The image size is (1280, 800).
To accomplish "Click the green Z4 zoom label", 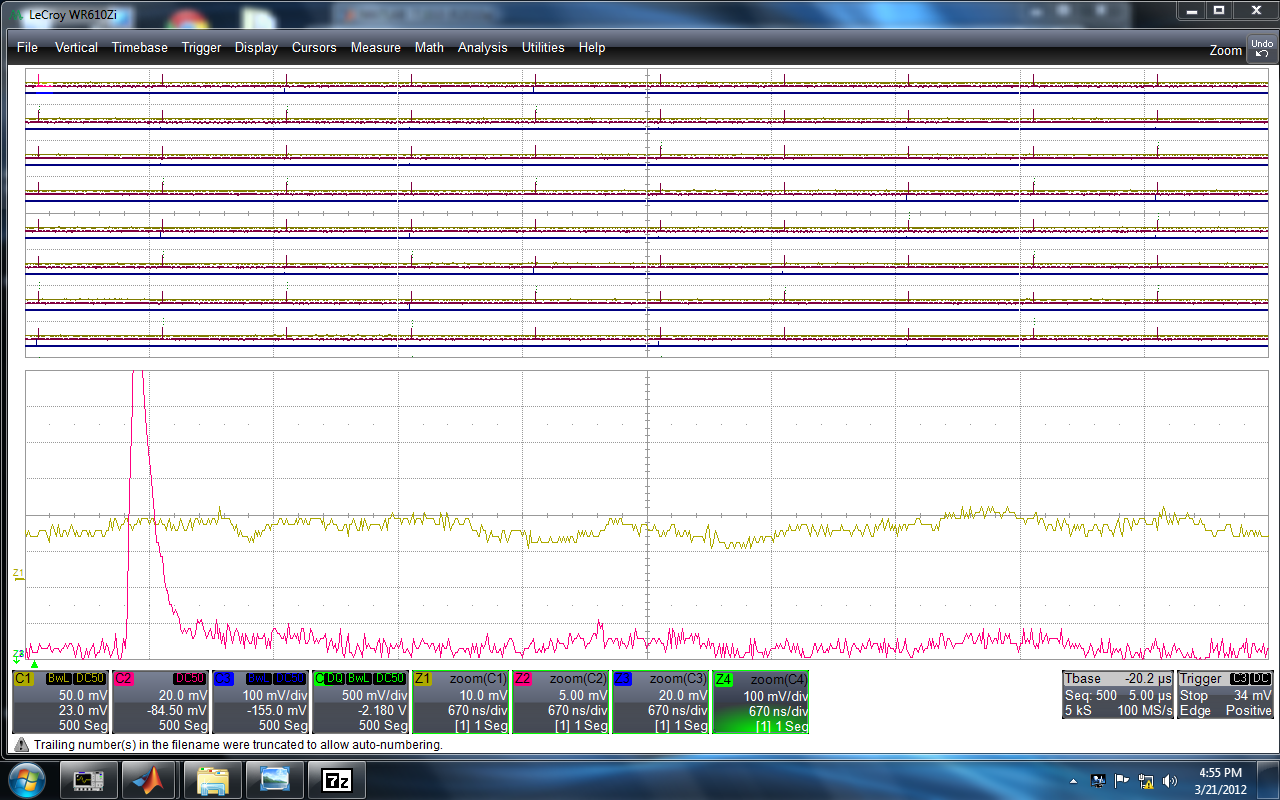I will click(723, 678).
